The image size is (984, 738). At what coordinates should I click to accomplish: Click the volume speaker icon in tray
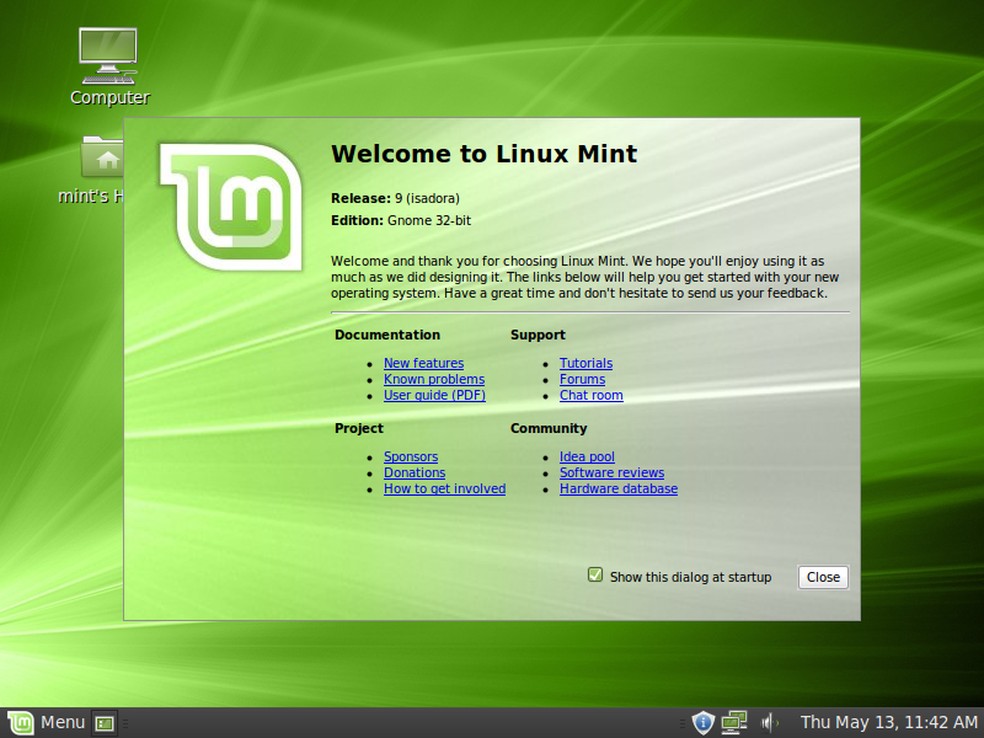pos(768,721)
